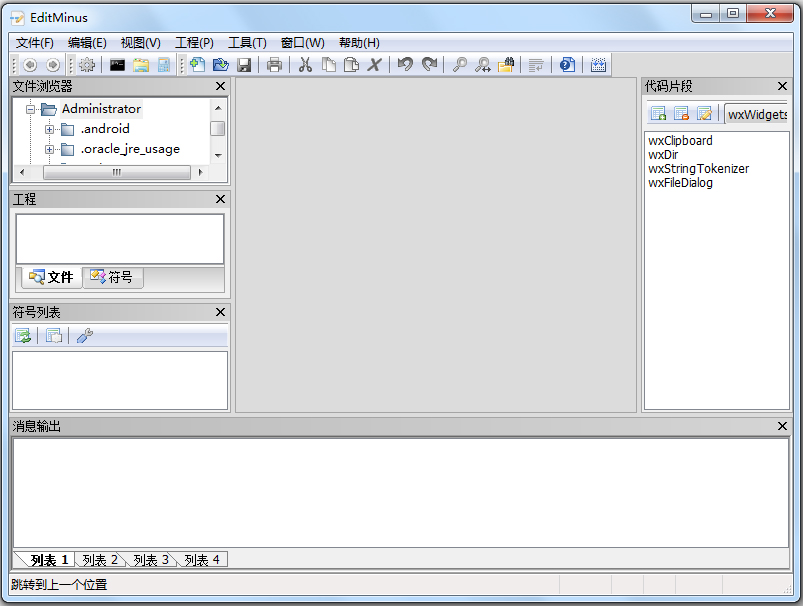This screenshot has height=606, width=803.
Task: Click the remove code snippet icon
Action: point(681,114)
